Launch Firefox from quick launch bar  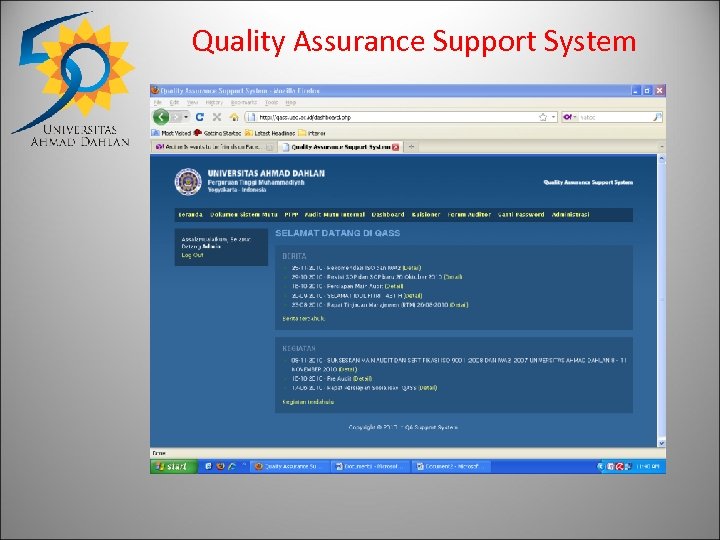[x=220, y=467]
